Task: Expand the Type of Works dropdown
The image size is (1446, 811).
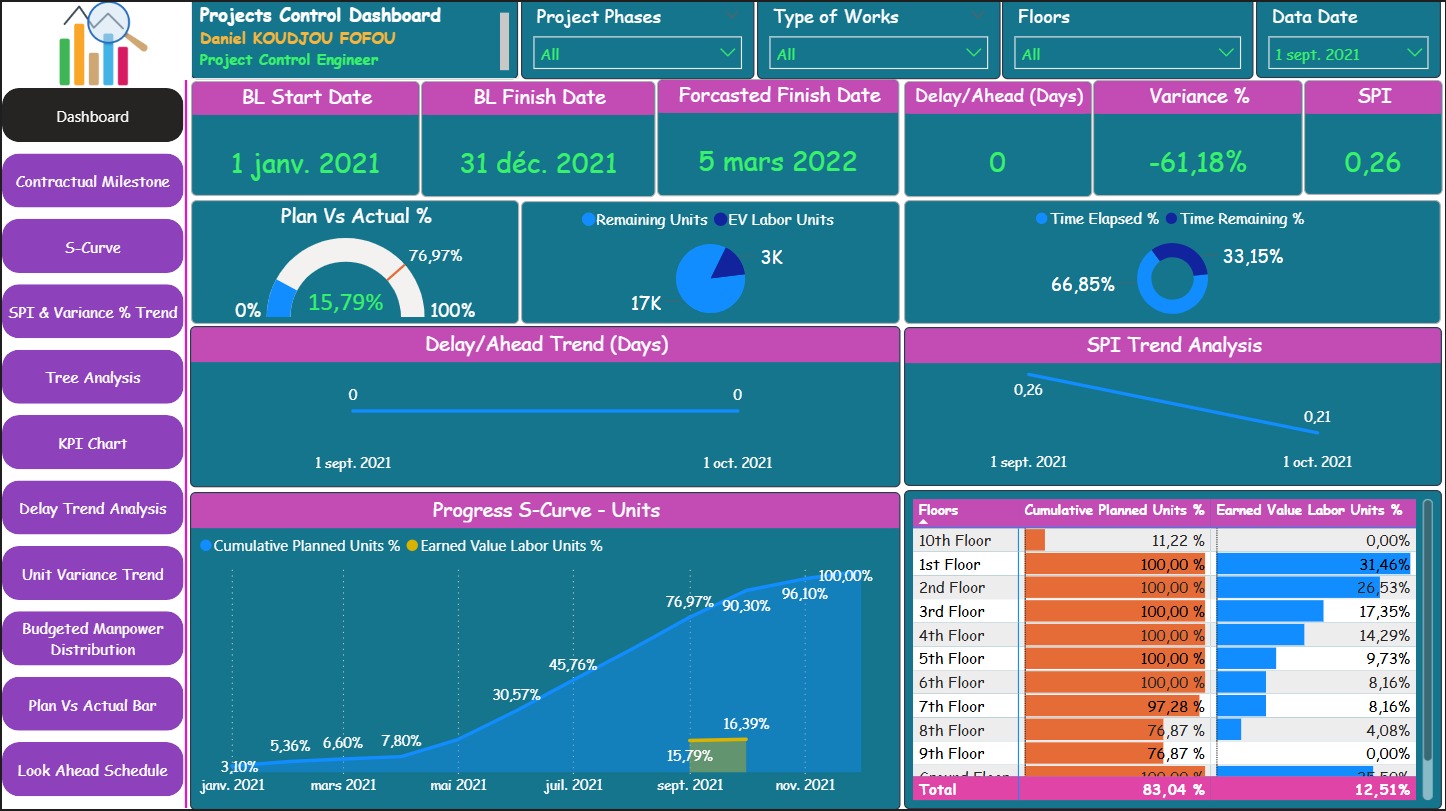Action: click(879, 54)
